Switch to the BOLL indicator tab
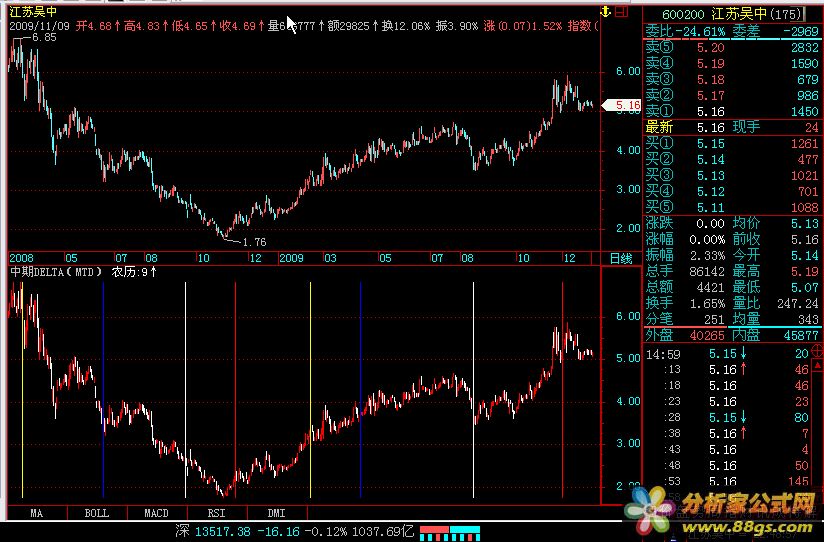The width and height of the screenshot is (824, 542). point(97,513)
